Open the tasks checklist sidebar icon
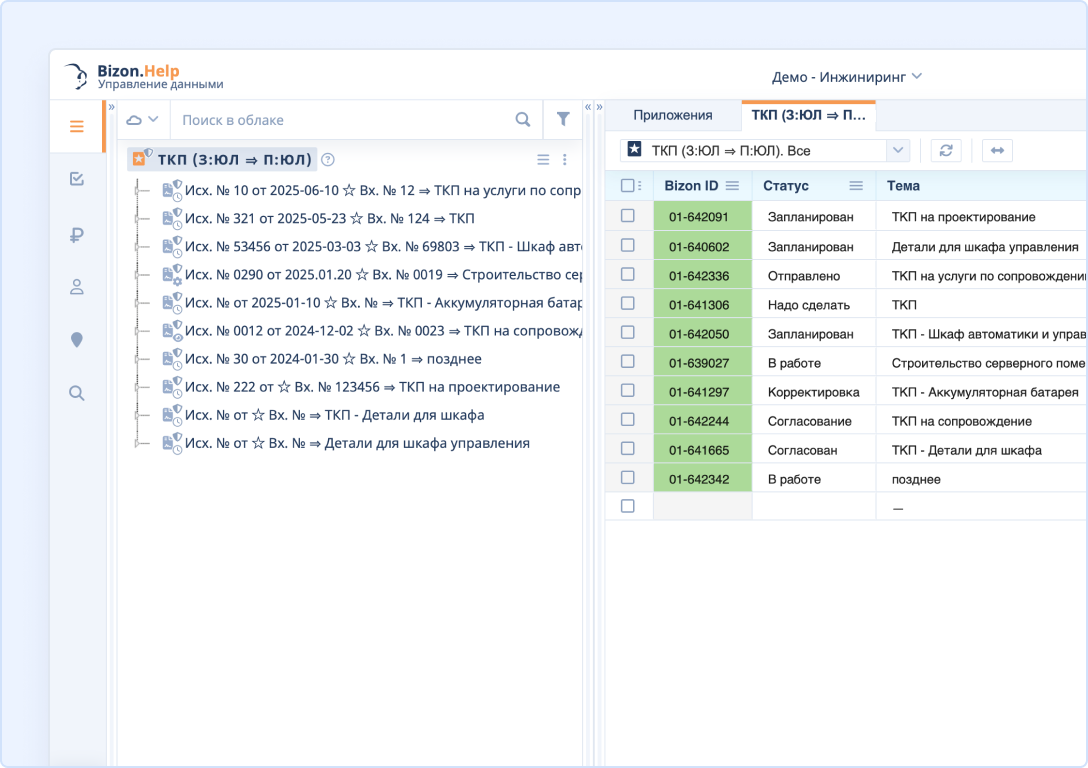This screenshot has height=768, width=1088. 77,180
